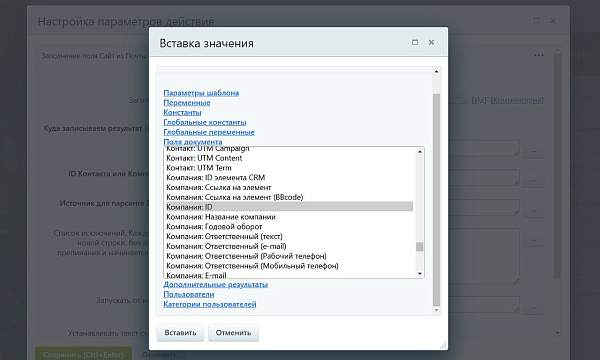Open the Глобальные константы section

click(x=205, y=122)
